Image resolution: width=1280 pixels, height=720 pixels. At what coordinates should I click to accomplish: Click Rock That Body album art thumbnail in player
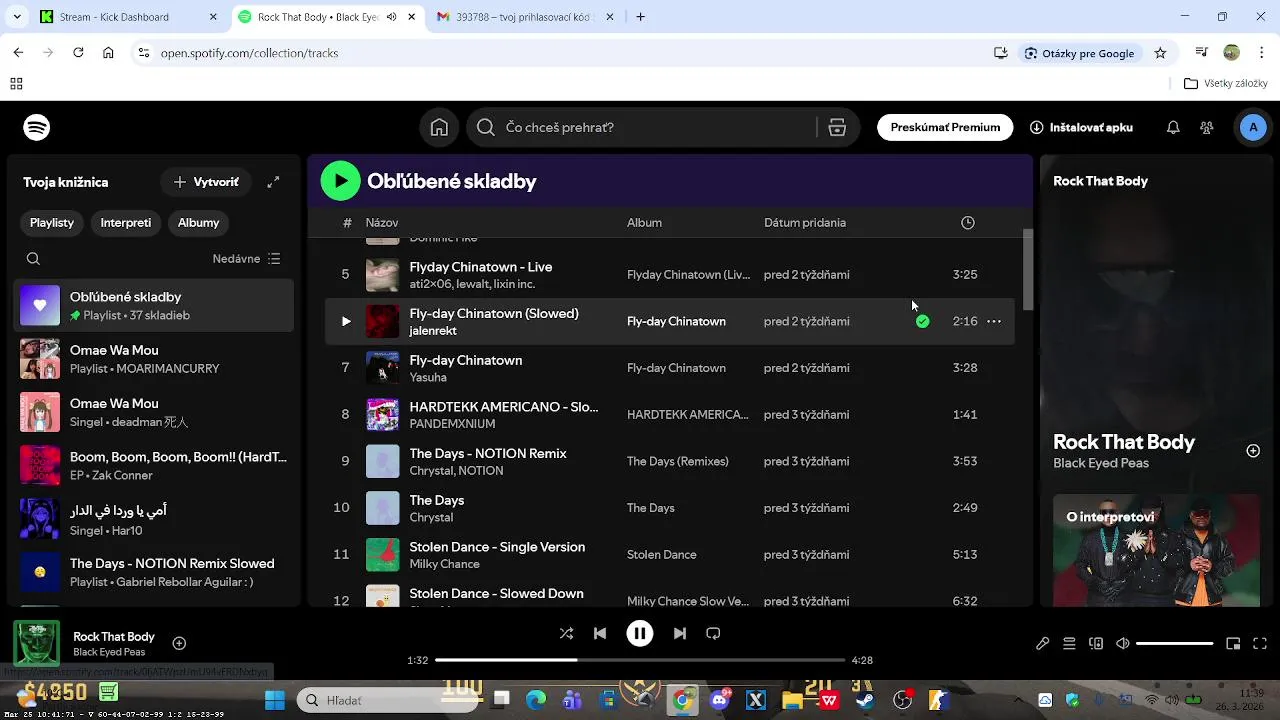click(x=36, y=643)
